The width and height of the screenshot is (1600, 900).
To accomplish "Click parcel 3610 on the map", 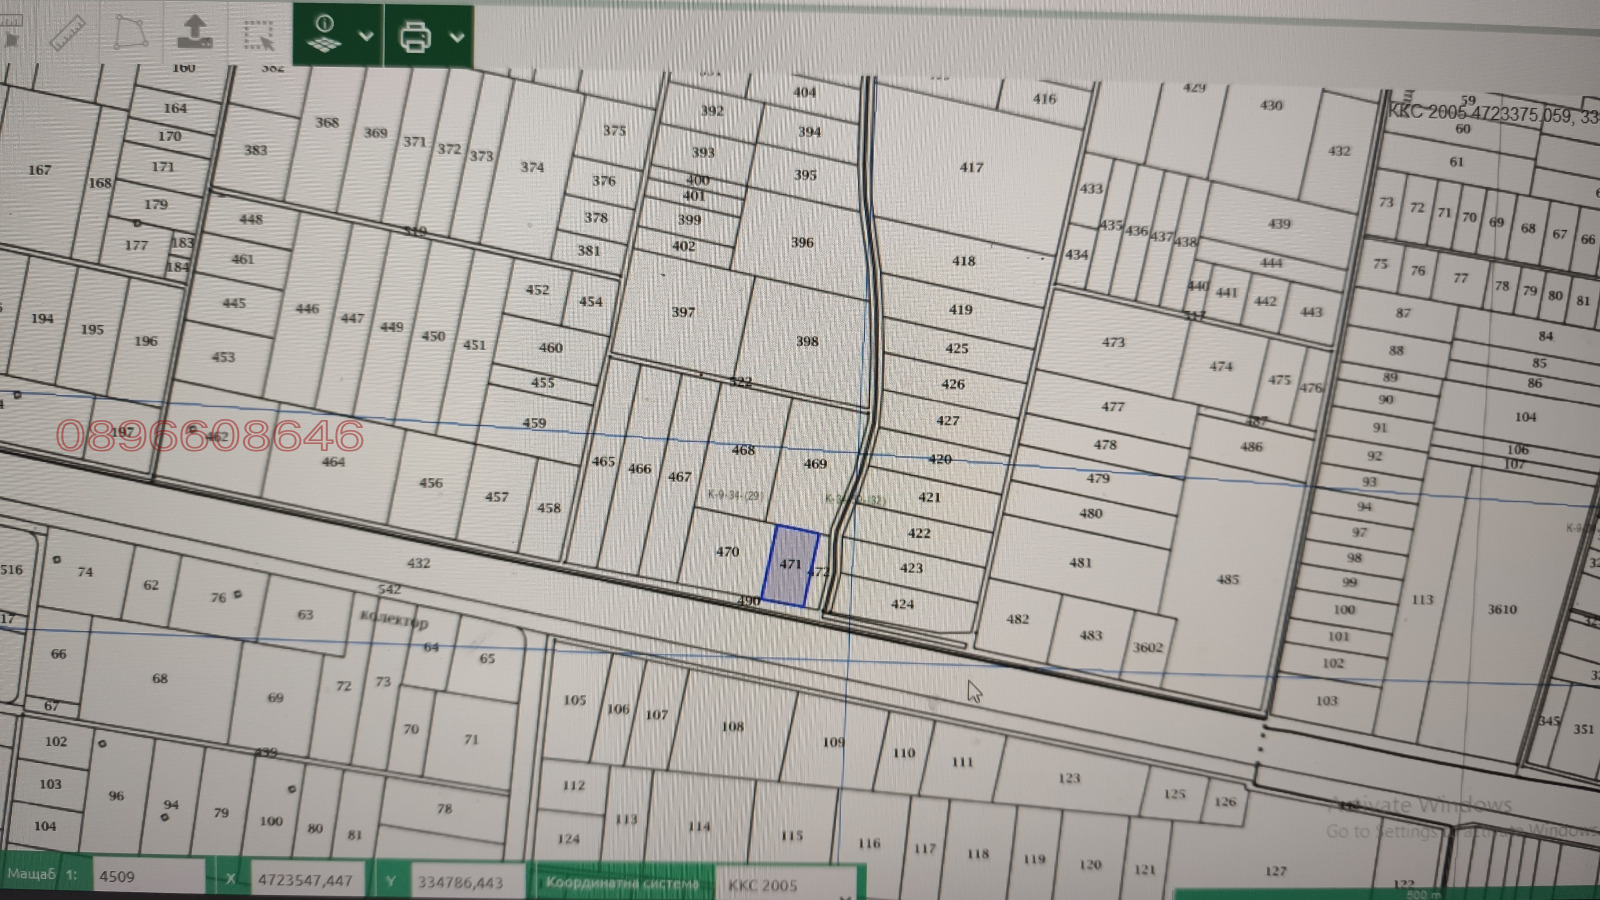I will pos(1501,609).
